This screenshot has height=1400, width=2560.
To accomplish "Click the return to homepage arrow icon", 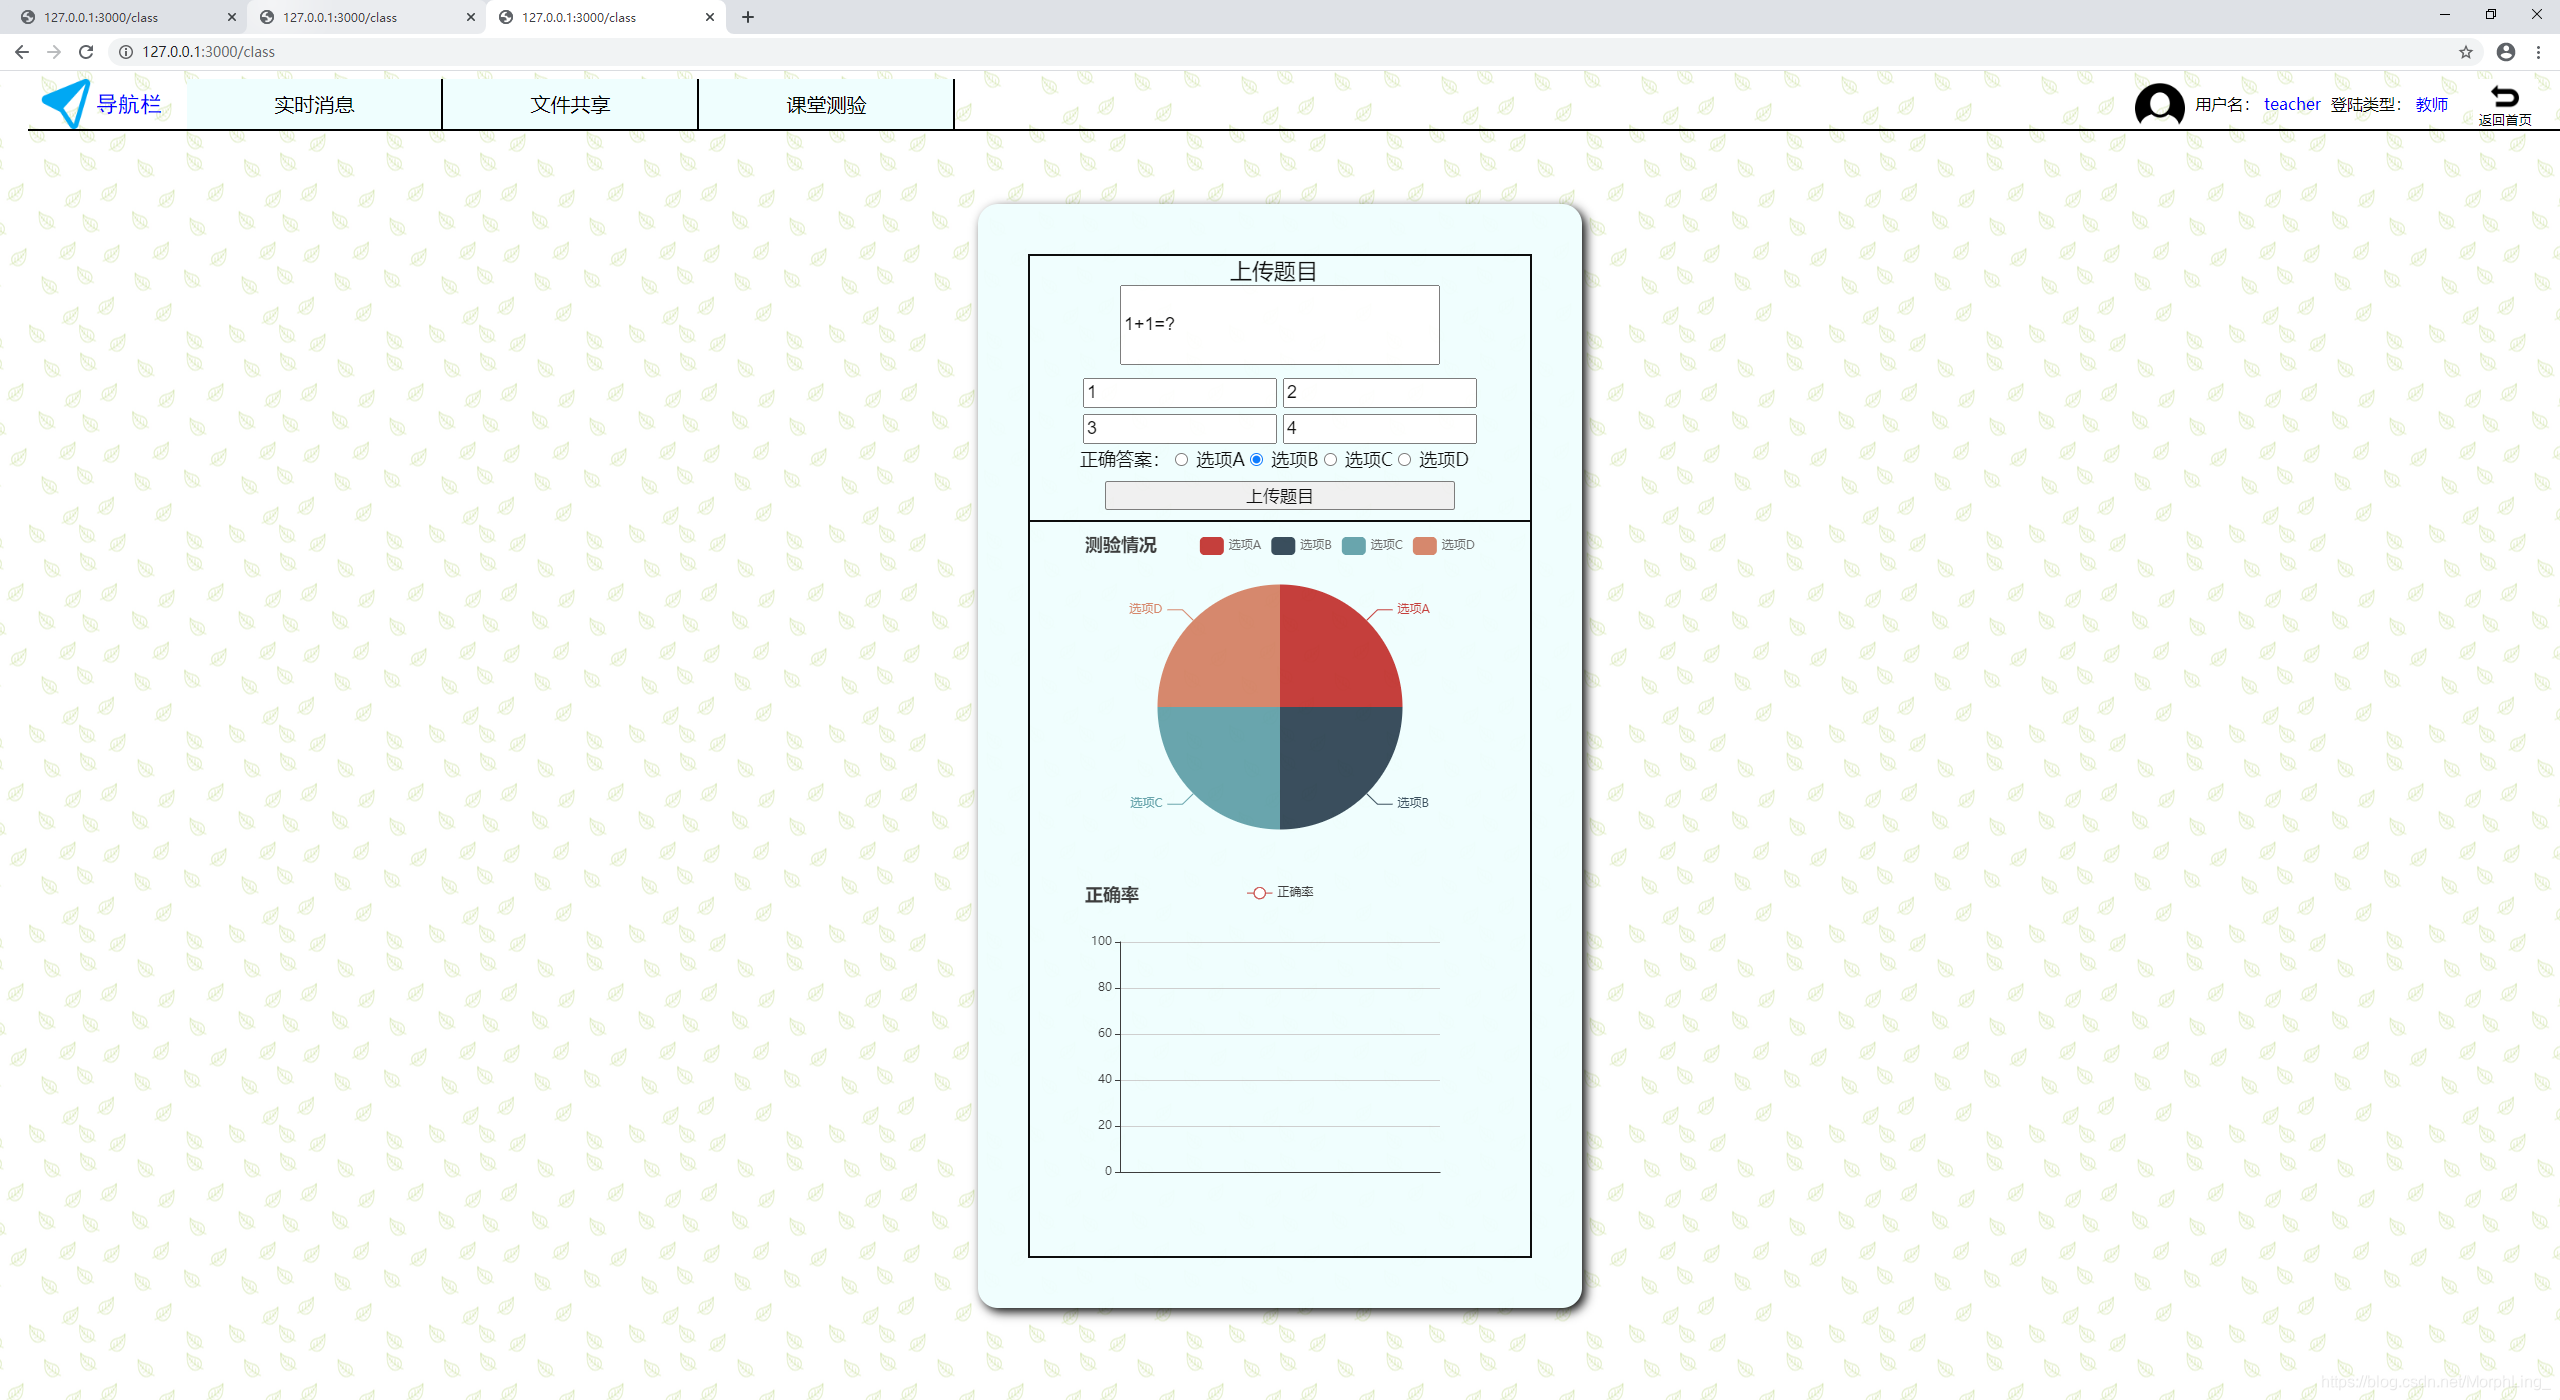I will pyautogui.click(x=2504, y=97).
